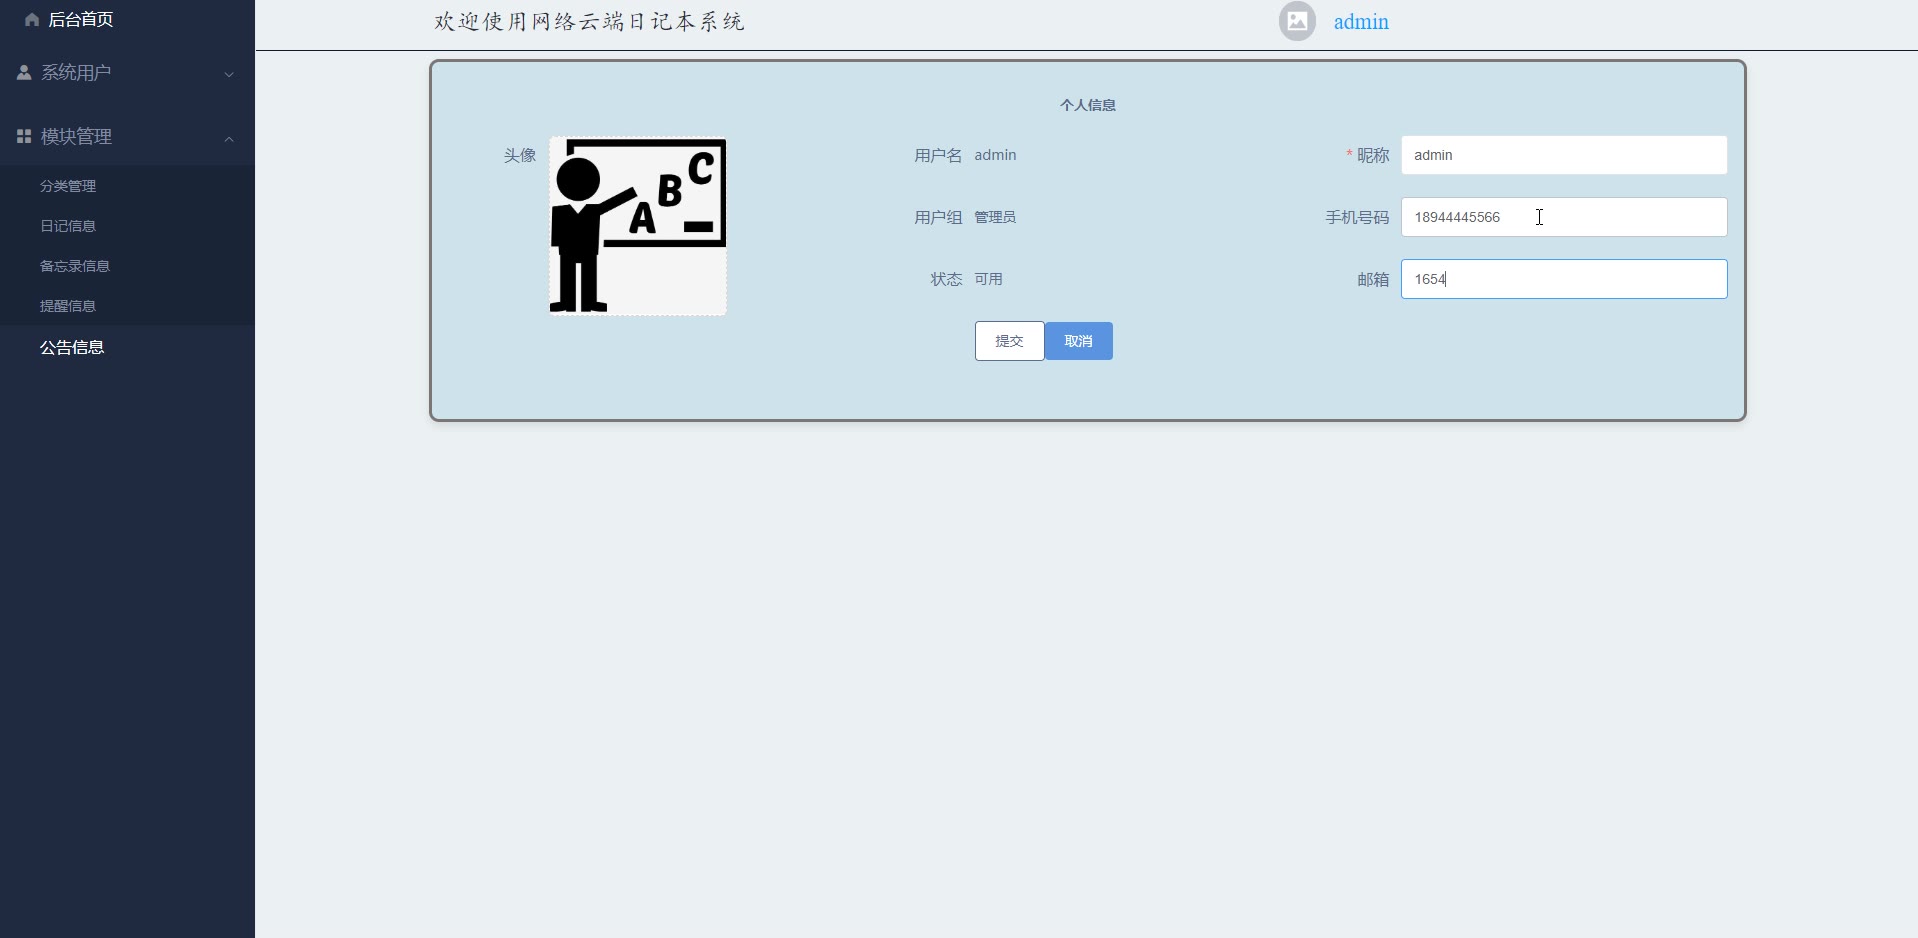This screenshot has height=938, width=1918.
Task: Click the 欢迎使用网络云端日记本系统 title text
Action: [x=590, y=22]
